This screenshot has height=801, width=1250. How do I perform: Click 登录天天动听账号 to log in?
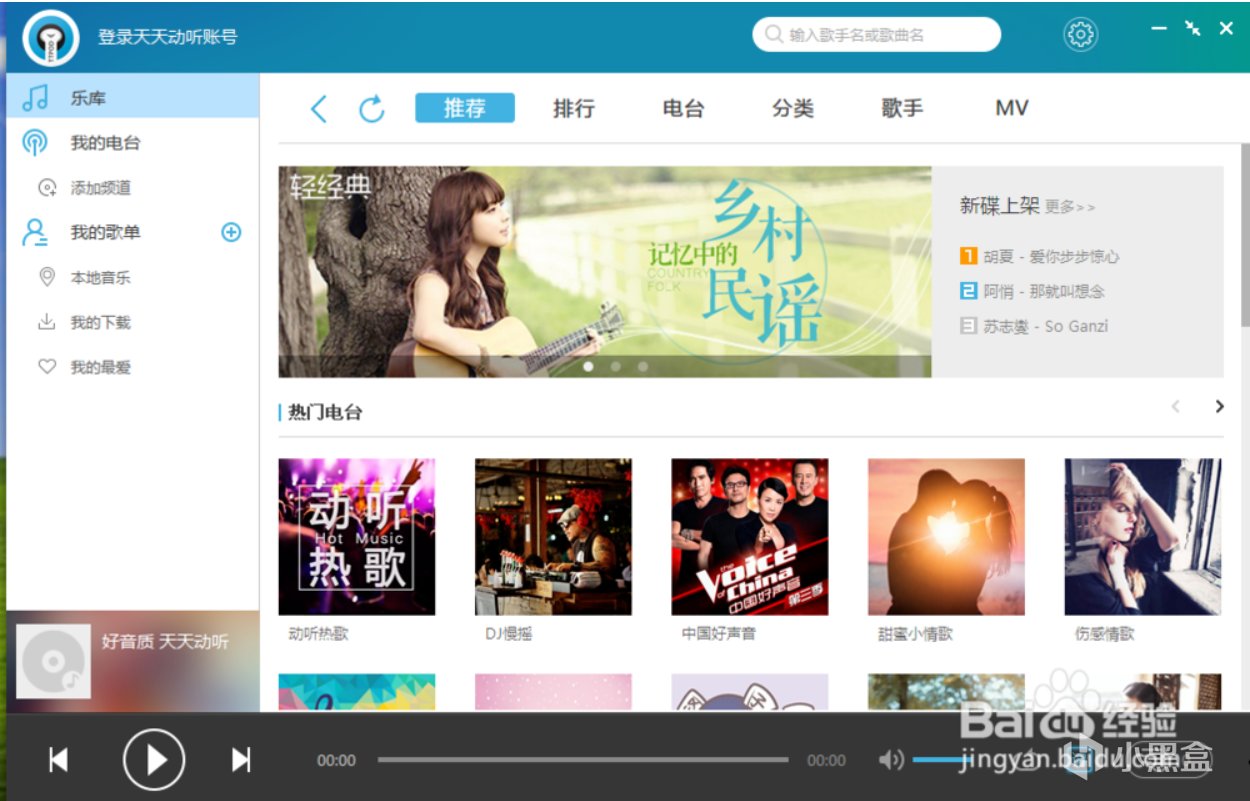[168, 37]
